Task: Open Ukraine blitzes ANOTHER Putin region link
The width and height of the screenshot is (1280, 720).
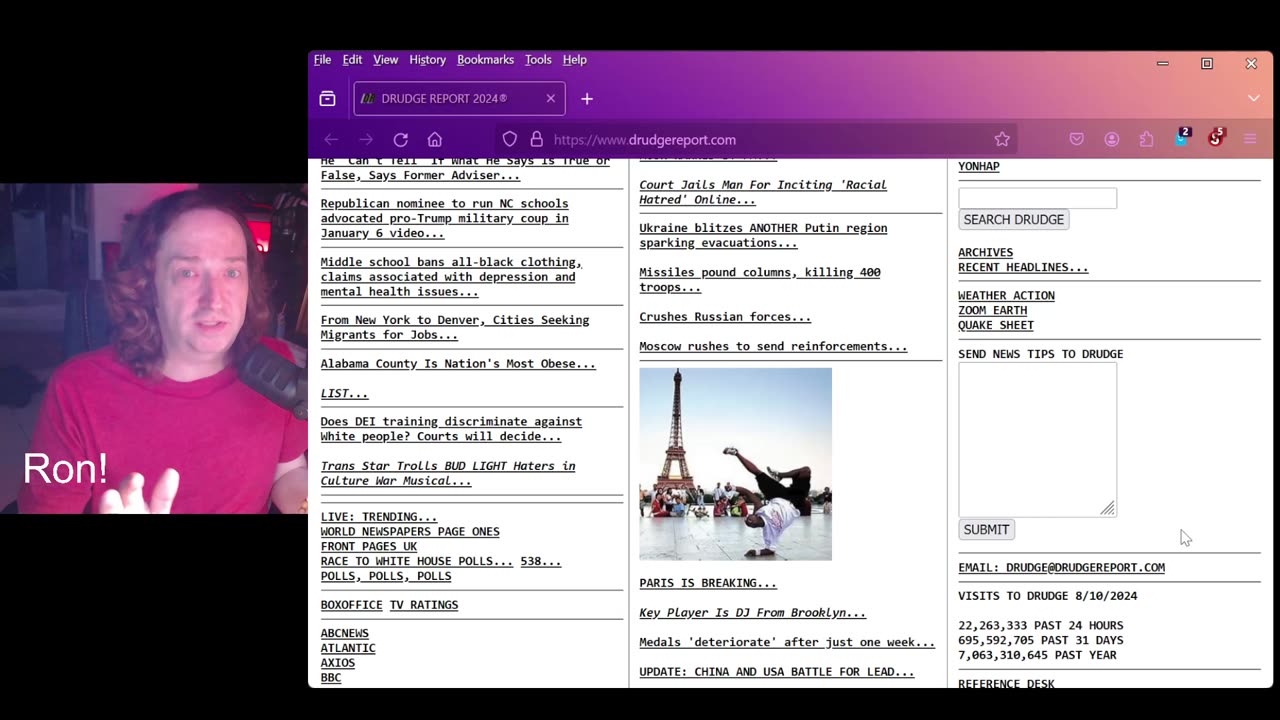Action: 763,236
